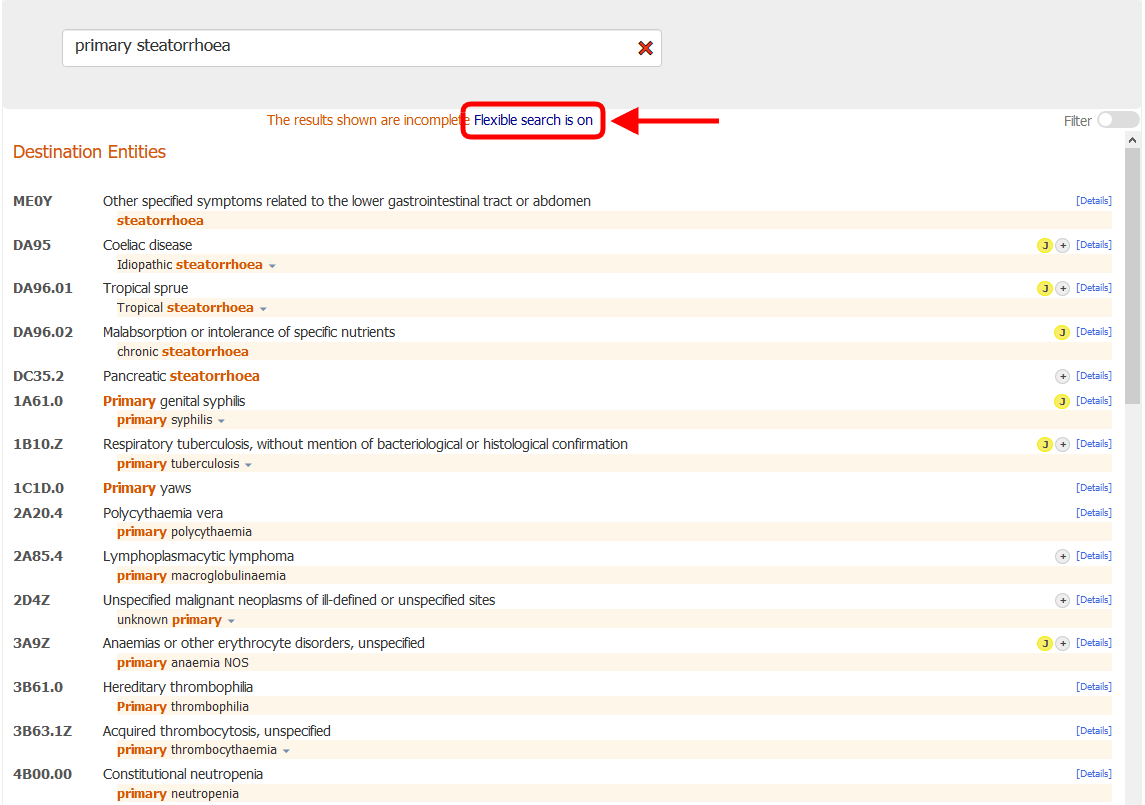Expand the Idiopathic steatorrhoea dropdown arrow
The image size is (1145, 805).
tap(272, 265)
